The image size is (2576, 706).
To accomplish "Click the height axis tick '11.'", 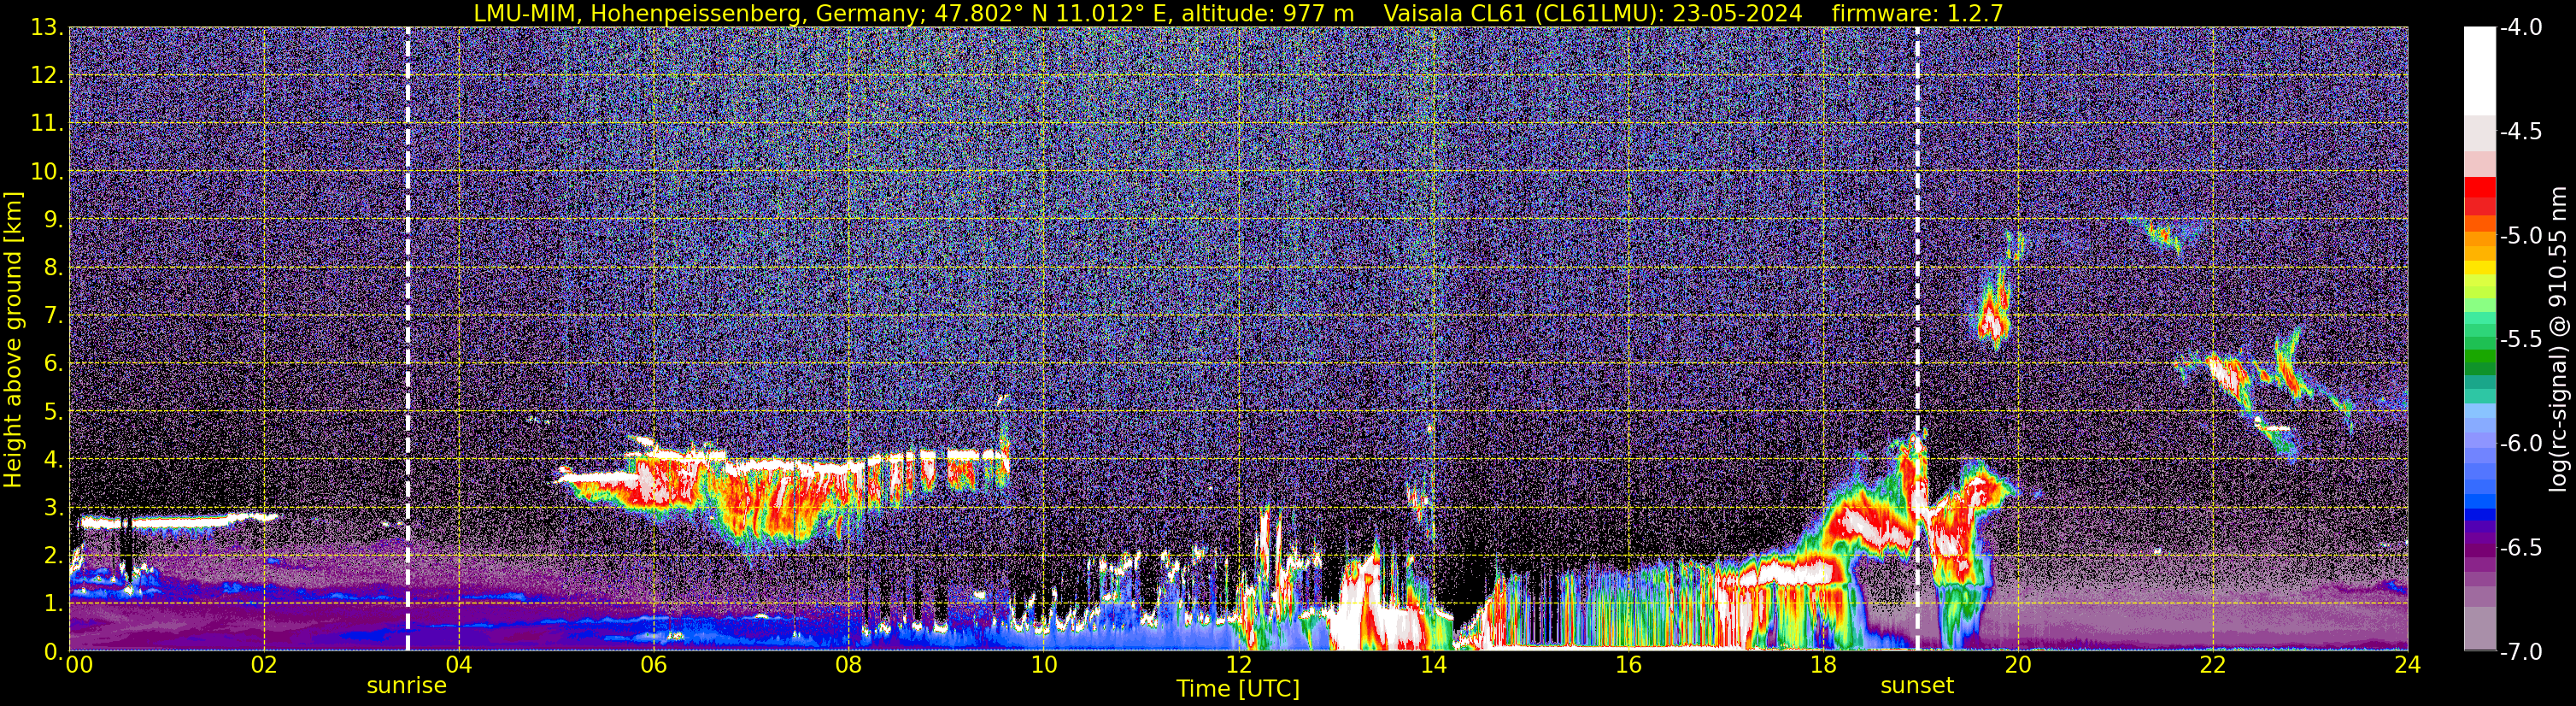I will click(x=47, y=123).
